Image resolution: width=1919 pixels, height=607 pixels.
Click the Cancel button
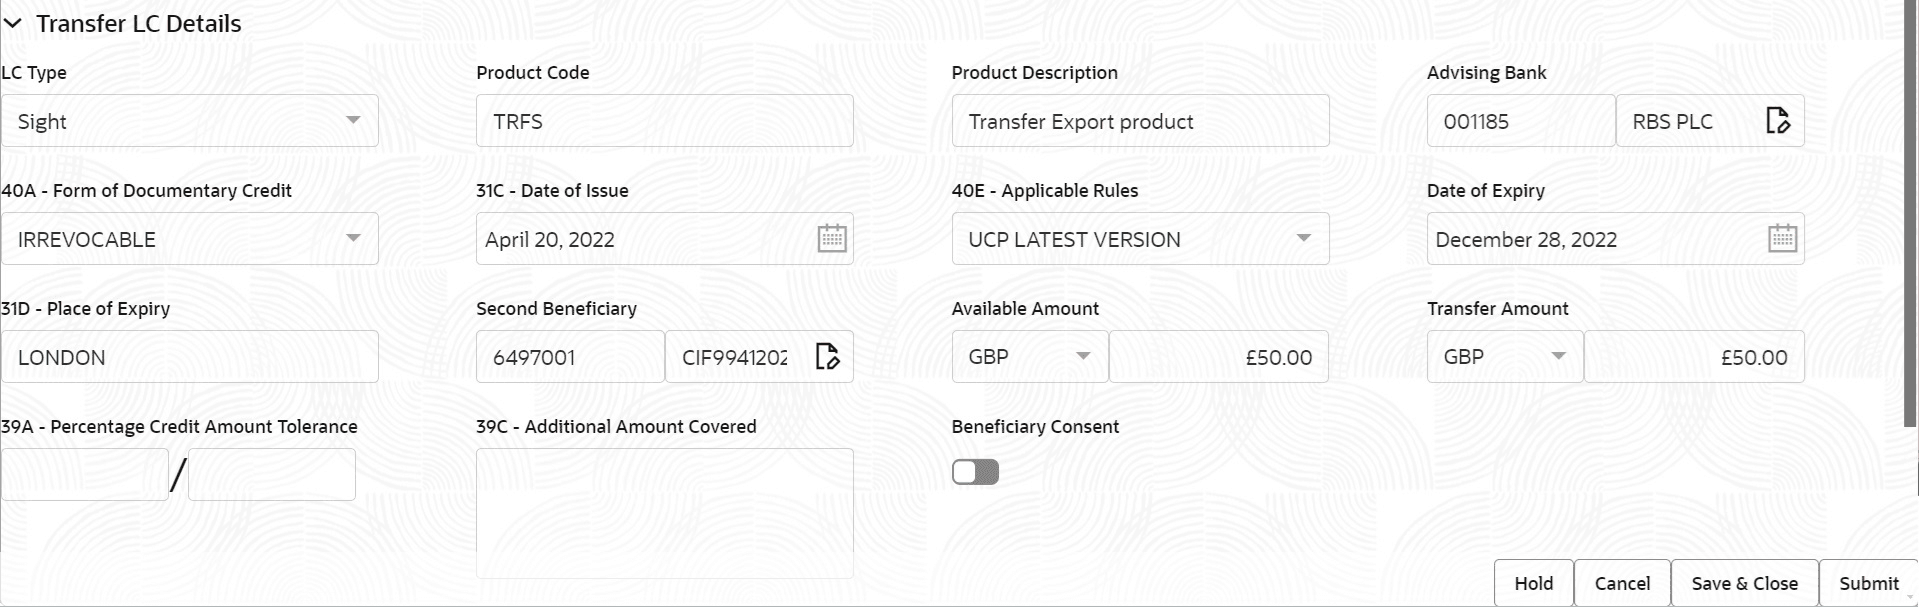[x=1621, y=583]
